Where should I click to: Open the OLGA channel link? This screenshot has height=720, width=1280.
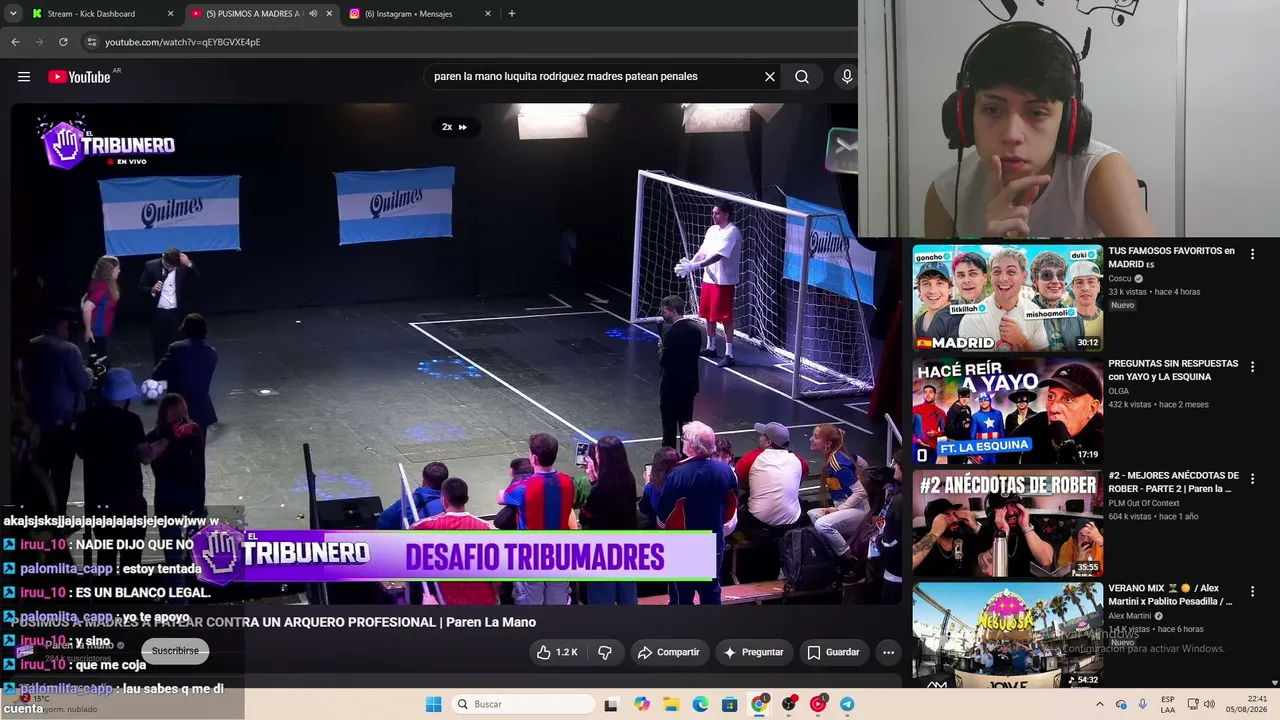[1118, 391]
